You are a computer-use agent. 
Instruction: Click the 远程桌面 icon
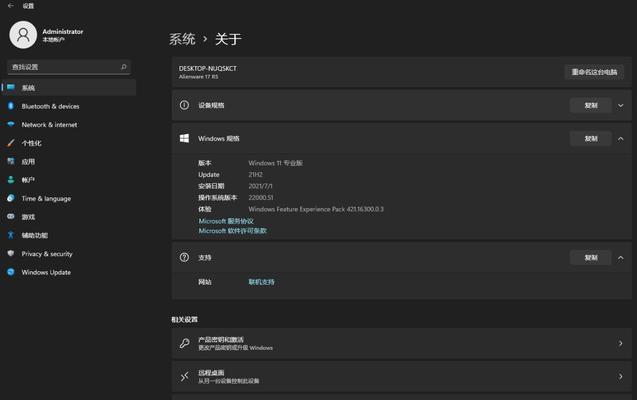(184, 377)
